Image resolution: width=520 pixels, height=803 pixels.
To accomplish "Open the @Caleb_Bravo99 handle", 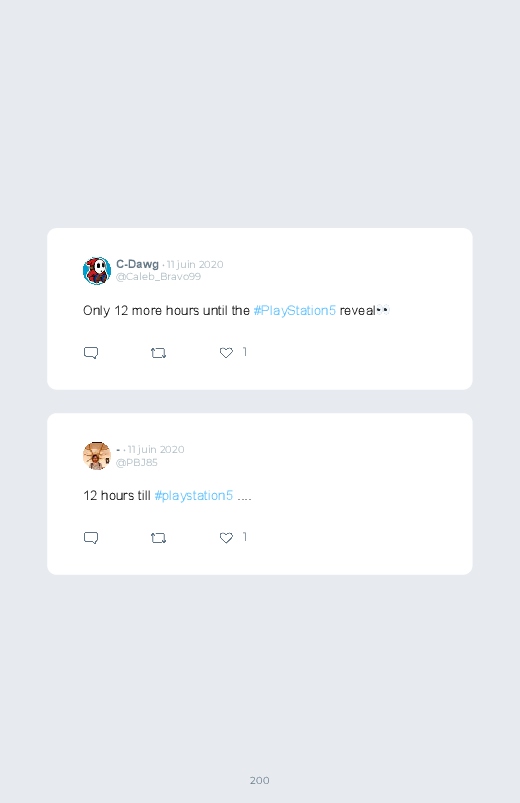I will pos(158,277).
